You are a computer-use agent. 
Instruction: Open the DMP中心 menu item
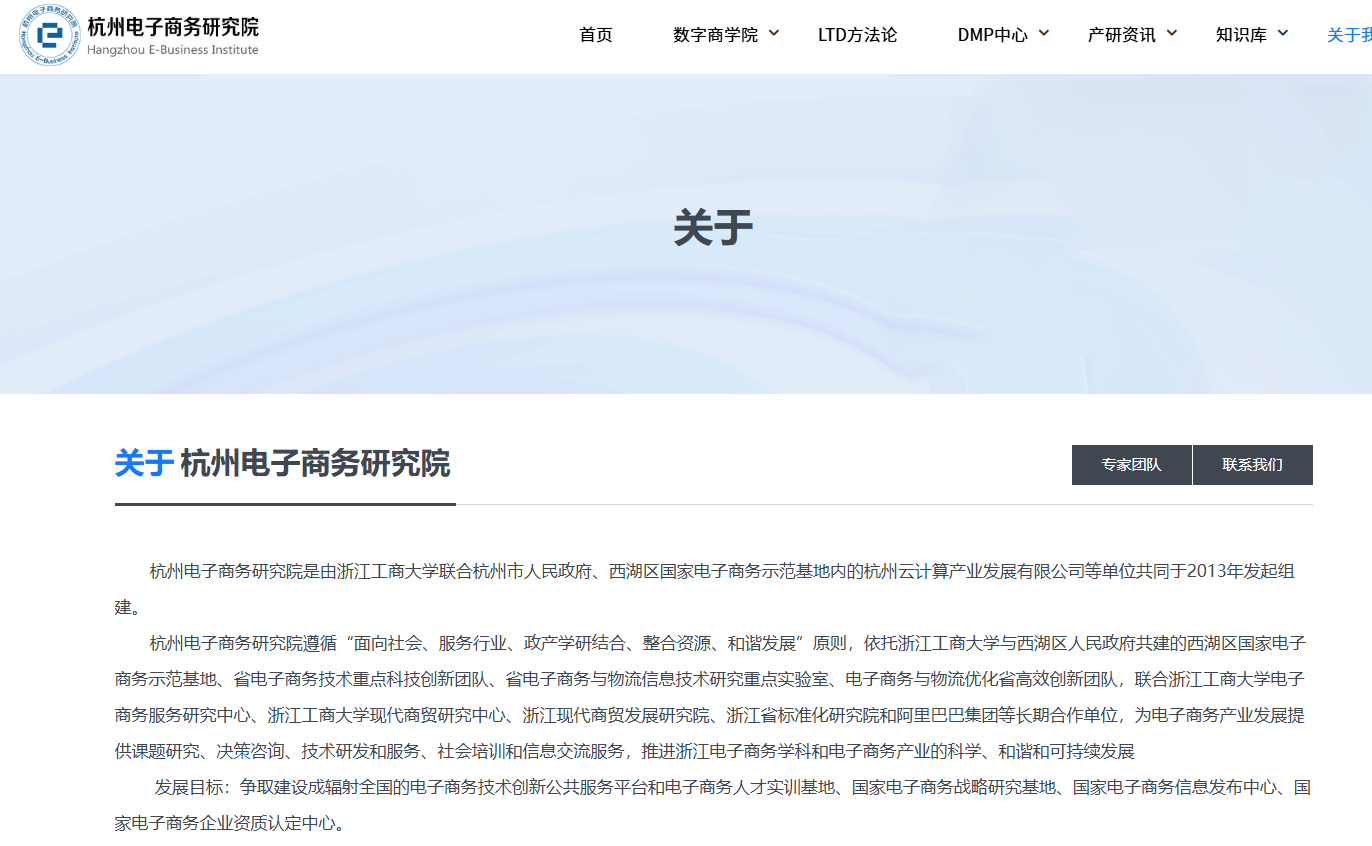(992, 35)
